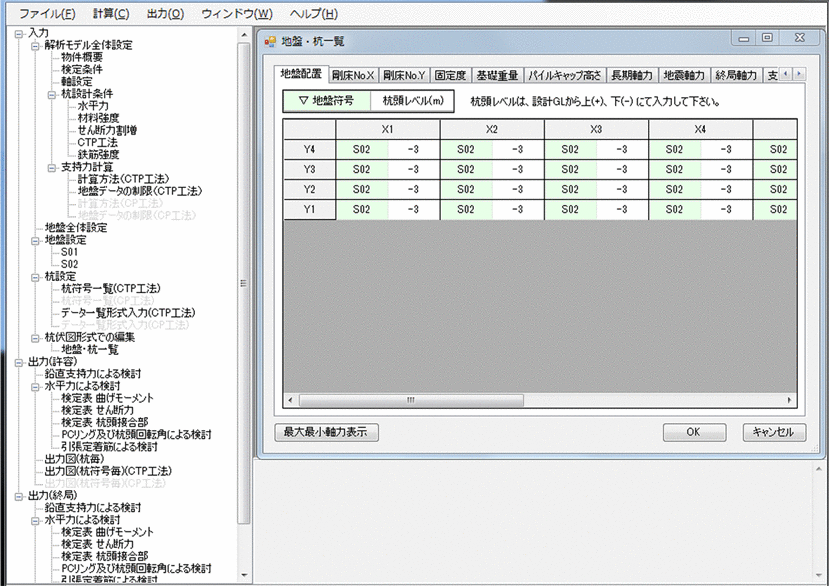Switch to the 固定度 tab

[x=450, y=75]
